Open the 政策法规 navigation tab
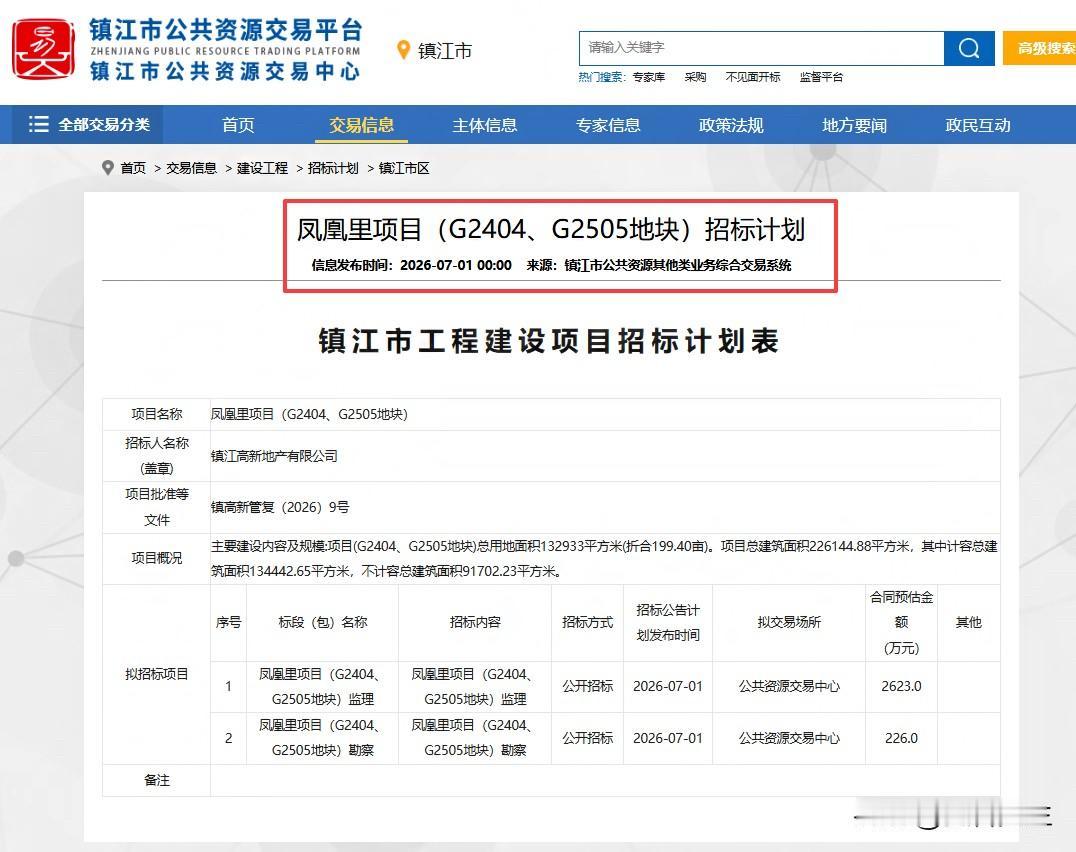1076x852 pixels. click(731, 125)
